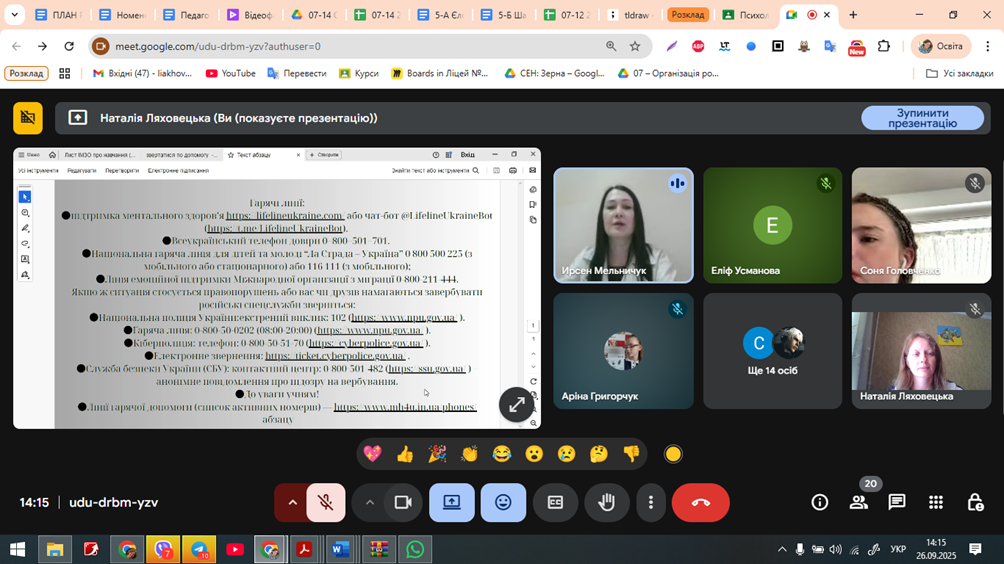This screenshot has width=1004, height=564.
Task: Click the share screen icon
Action: [x=452, y=503]
